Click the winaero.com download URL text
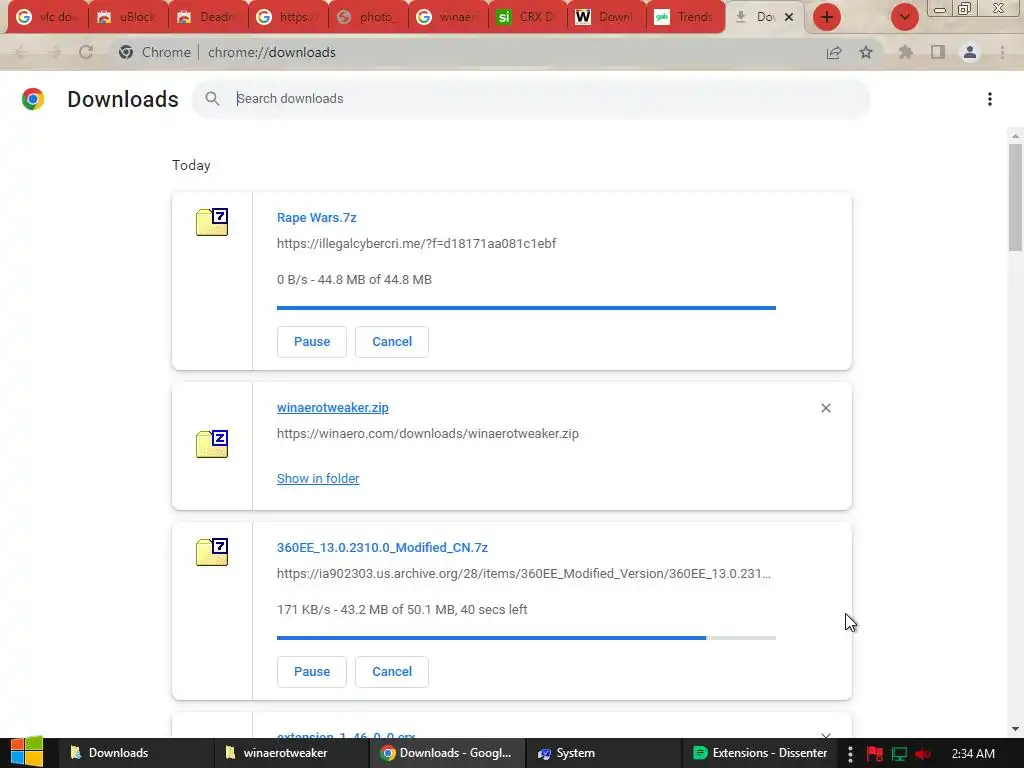 (428, 434)
